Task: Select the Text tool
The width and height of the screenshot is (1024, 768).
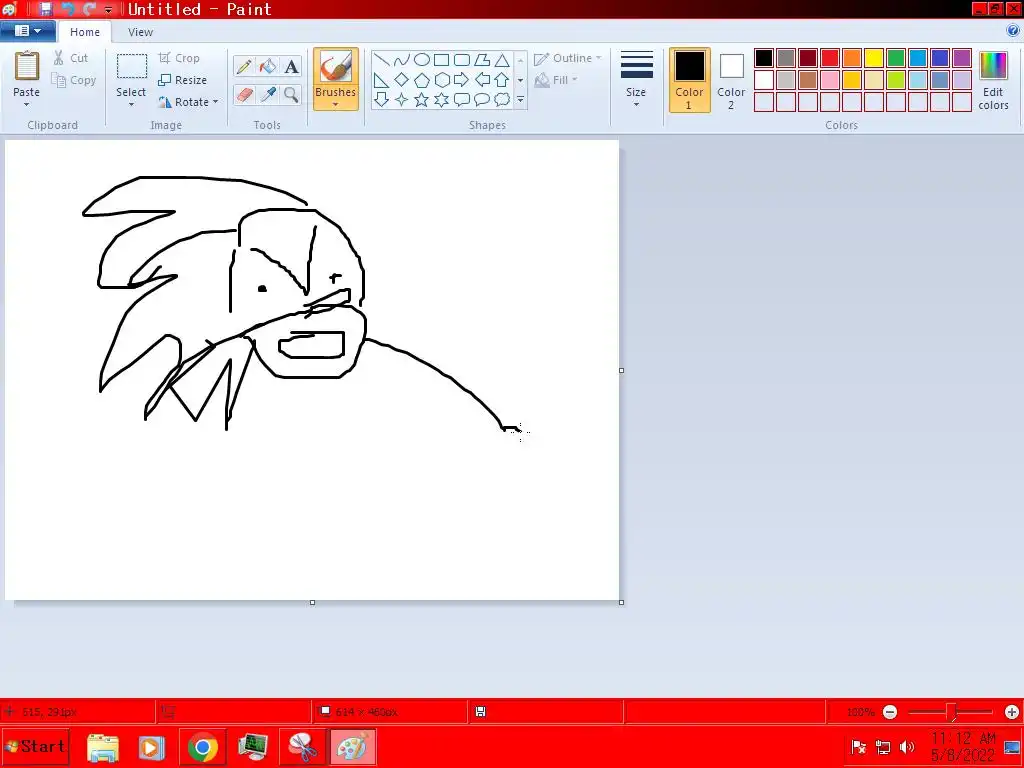Action: click(x=291, y=67)
